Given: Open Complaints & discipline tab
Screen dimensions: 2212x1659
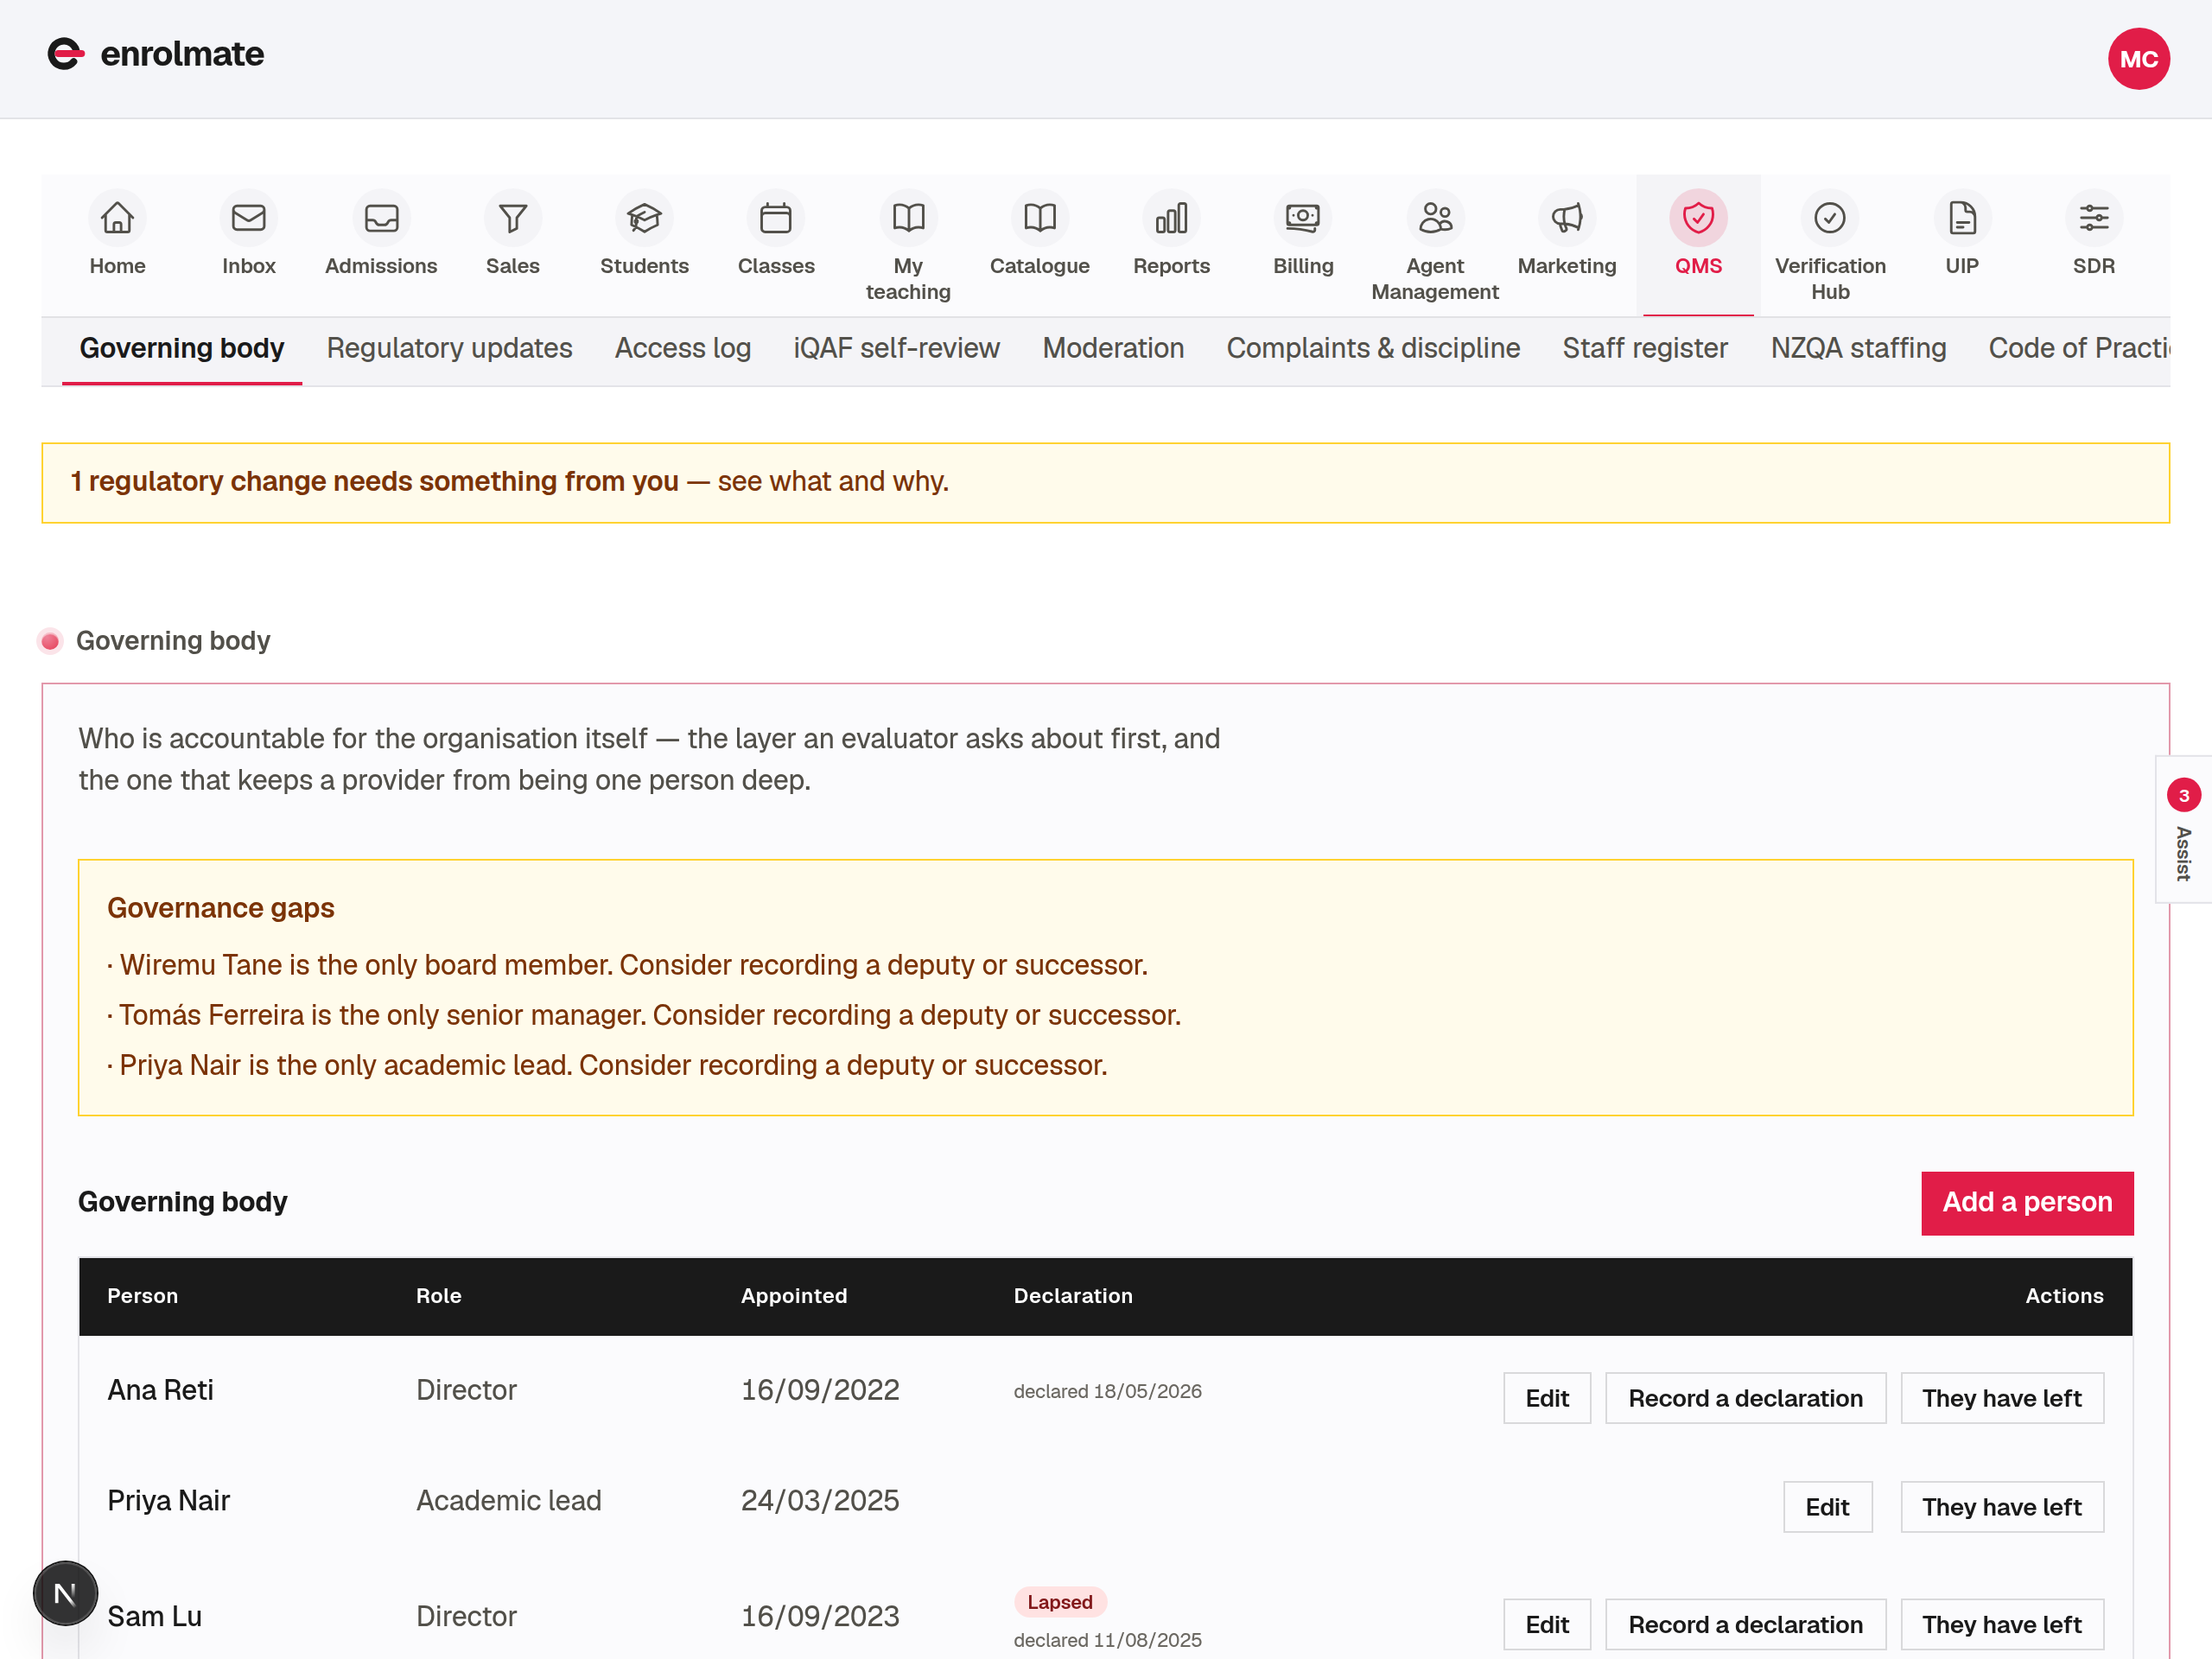Looking at the screenshot, I should [x=1373, y=348].
